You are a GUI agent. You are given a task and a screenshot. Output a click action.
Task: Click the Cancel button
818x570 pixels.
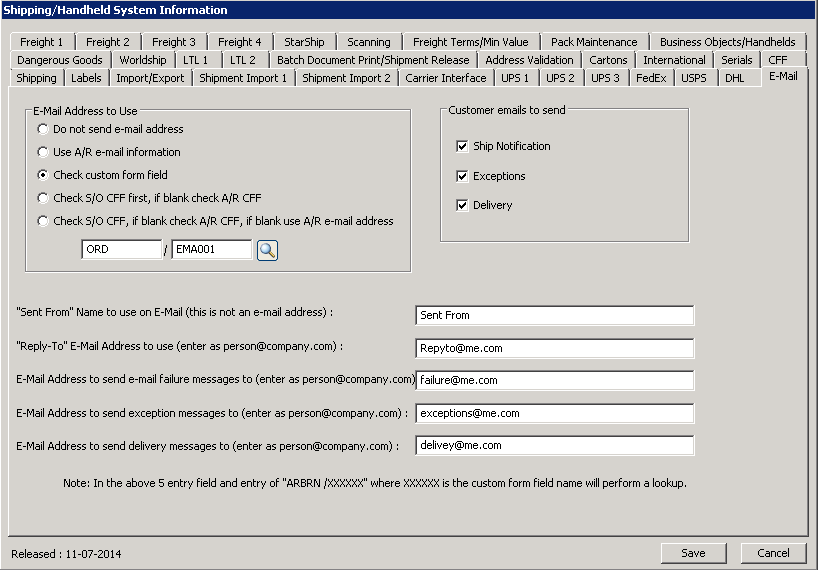point(772,553)
